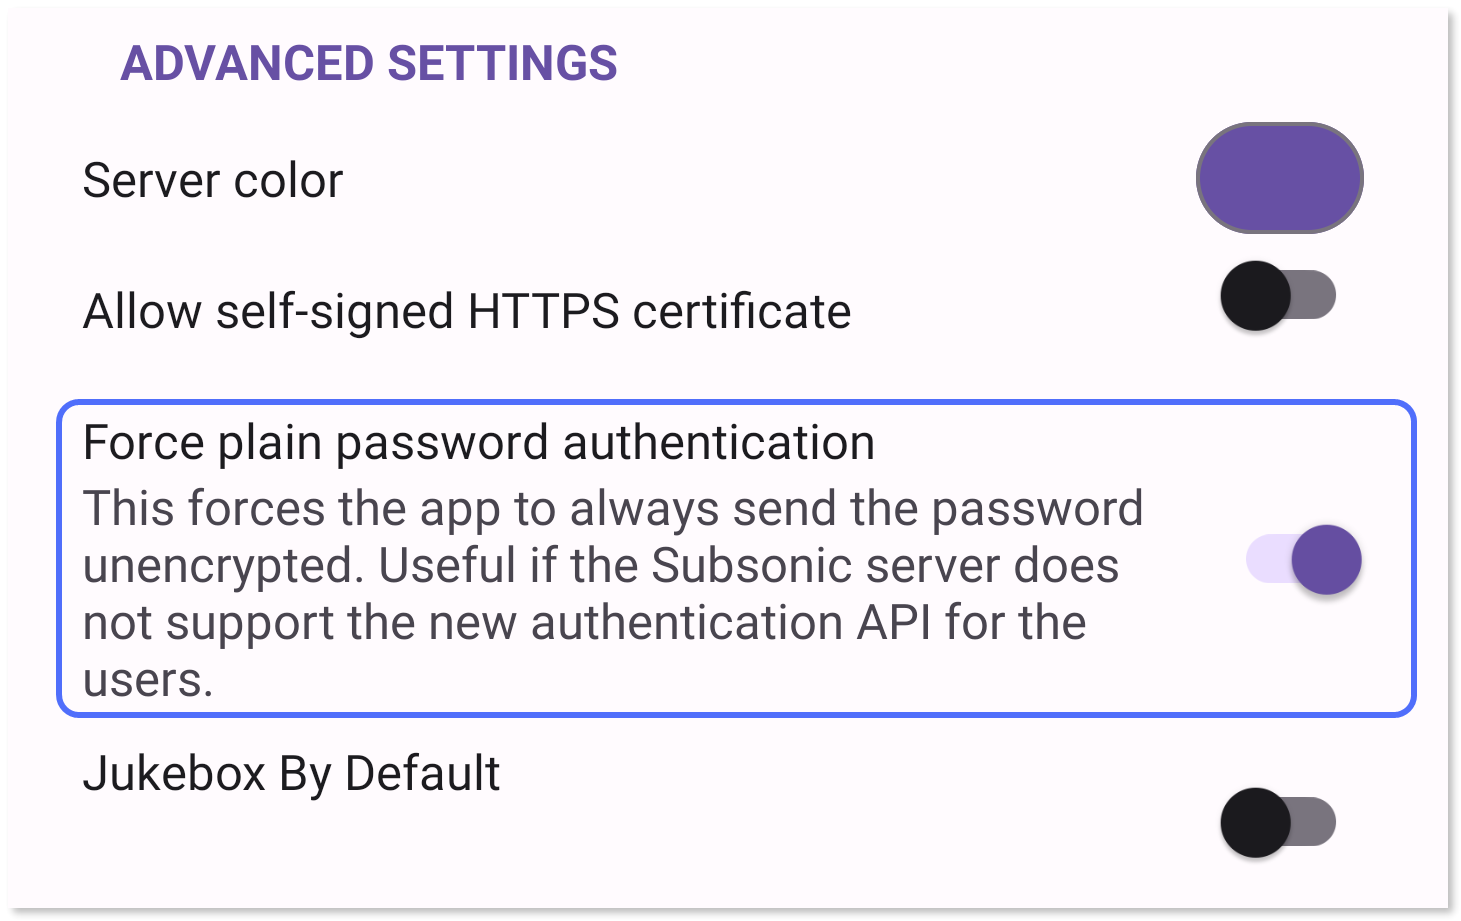Click the purple server color swatch

click(1280, 178)
